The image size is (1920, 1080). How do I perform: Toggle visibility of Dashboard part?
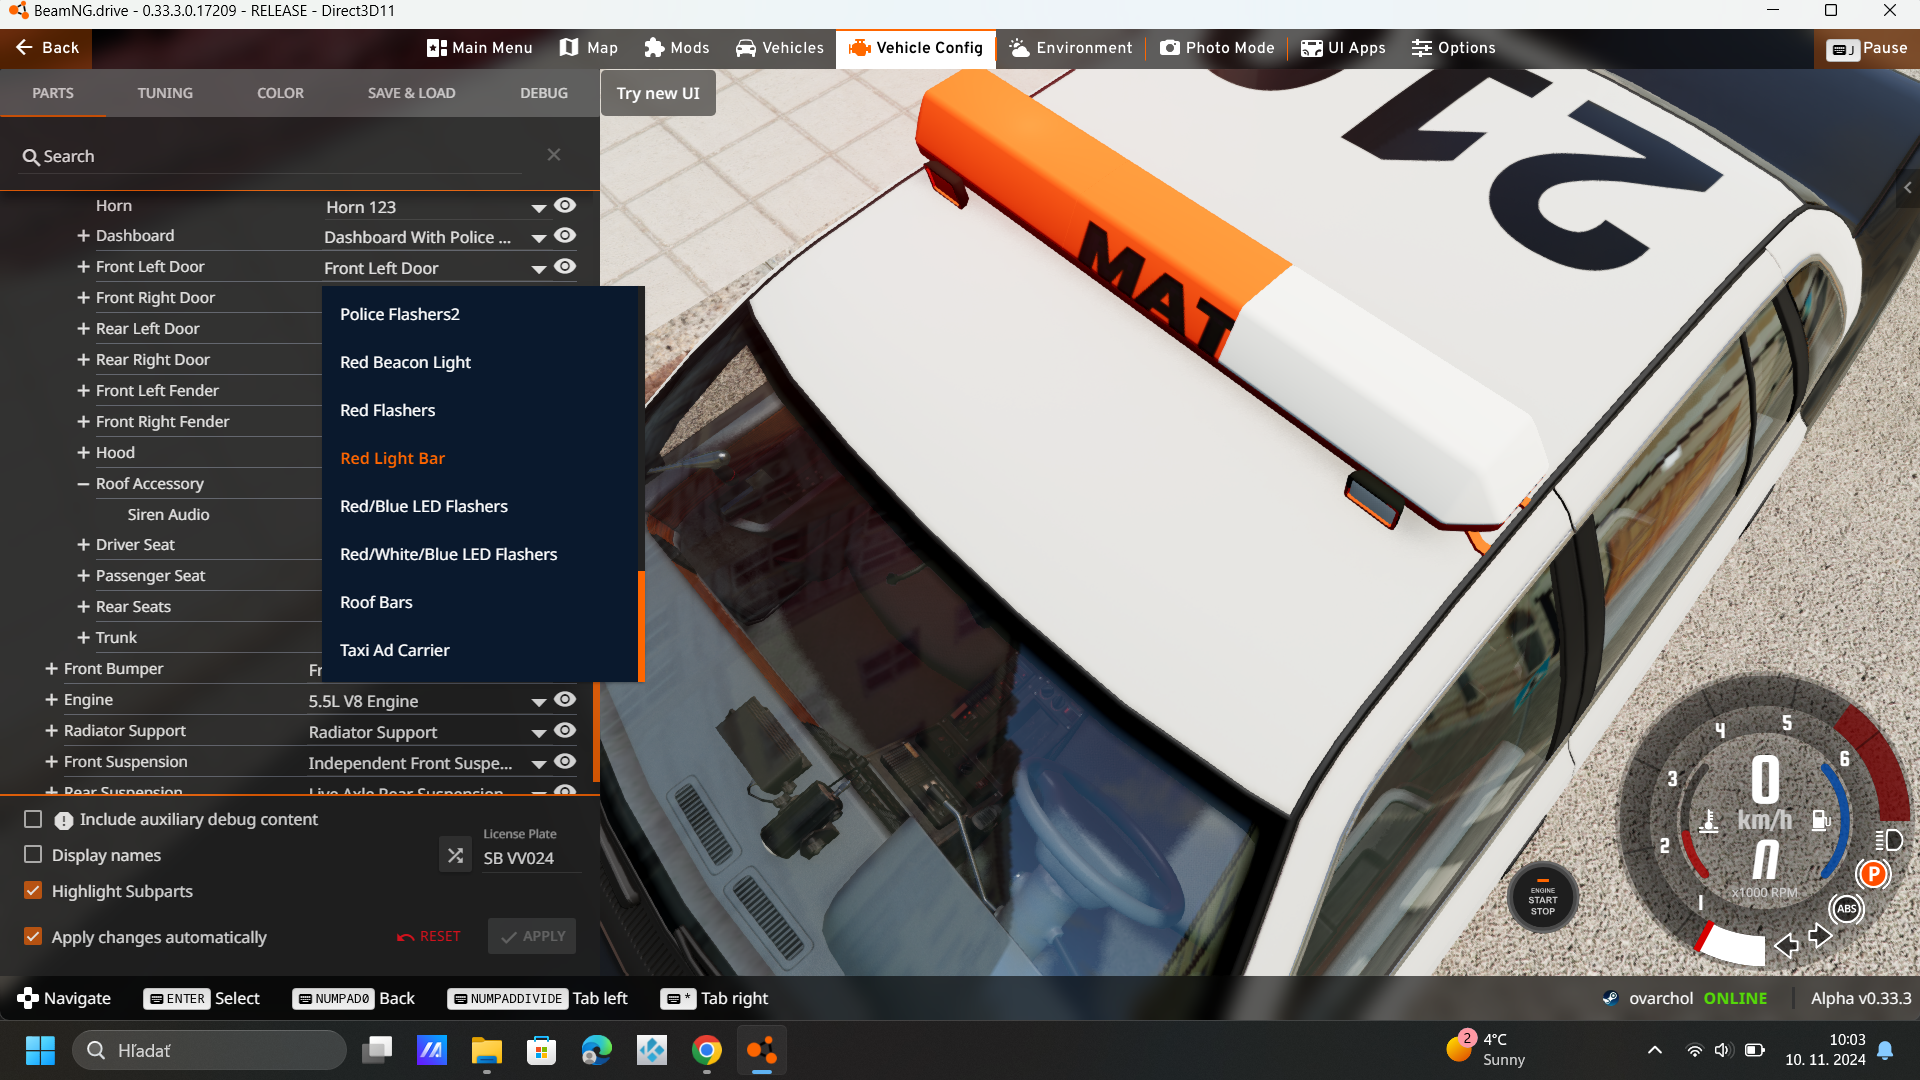pyautogui.click(x=565, y=236)
